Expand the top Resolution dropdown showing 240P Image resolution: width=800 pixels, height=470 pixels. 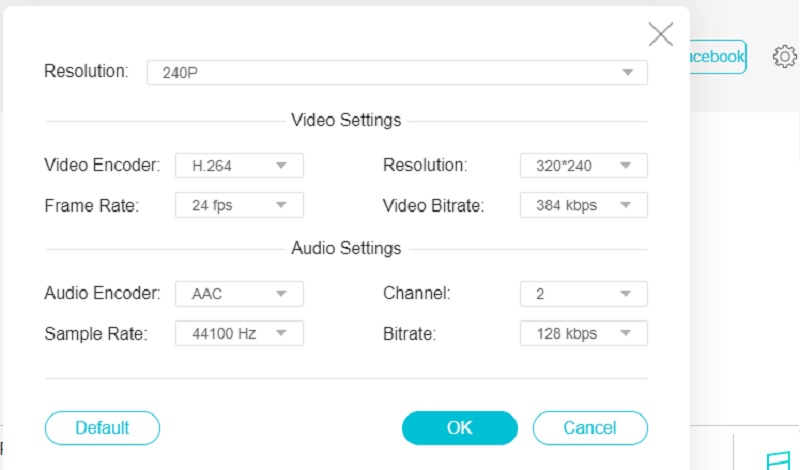397,73
